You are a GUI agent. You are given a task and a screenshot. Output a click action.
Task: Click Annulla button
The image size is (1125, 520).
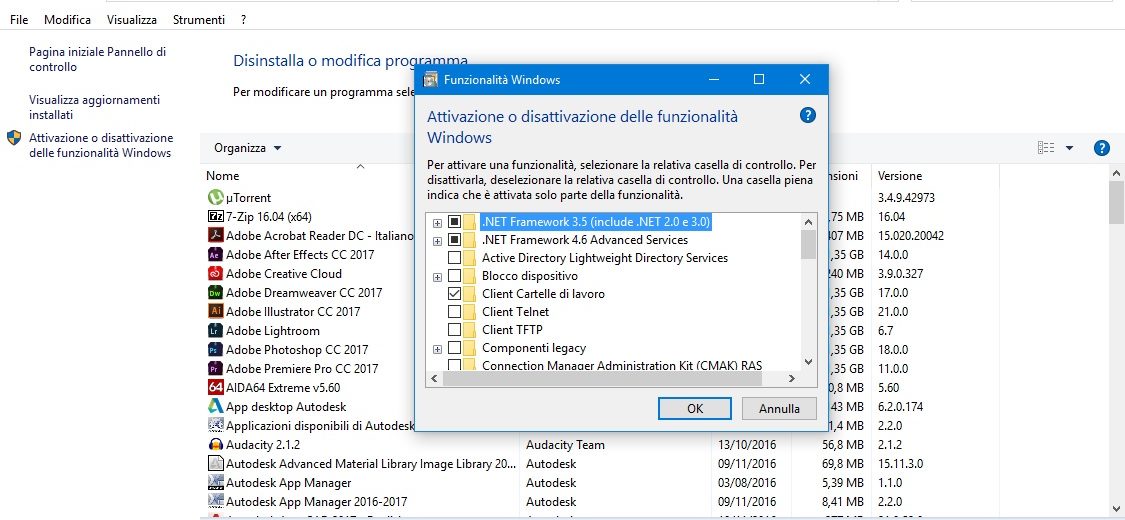tap(779, 409)
